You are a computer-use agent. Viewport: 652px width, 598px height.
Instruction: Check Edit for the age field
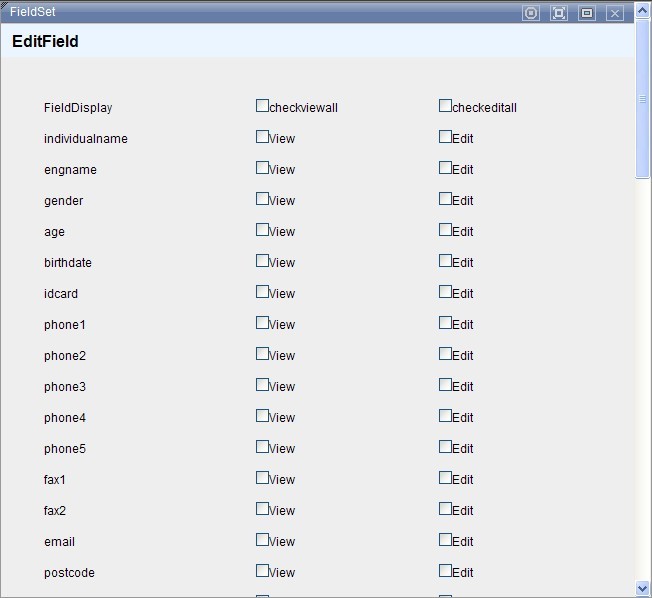[x=445, y=230]
